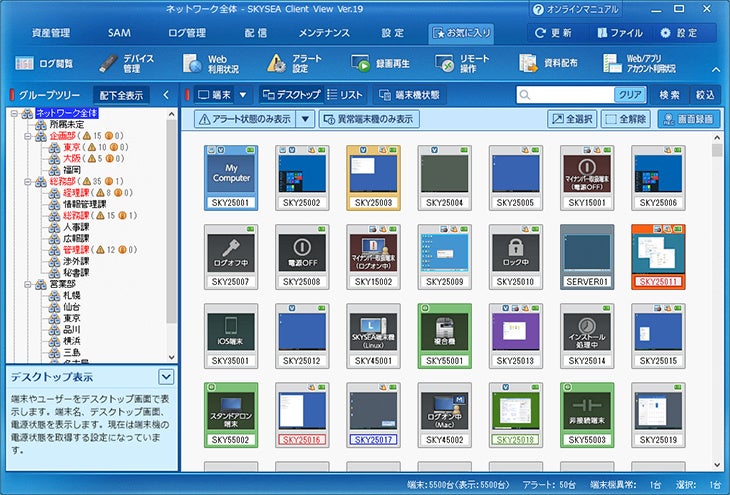The height and width of the screenshot is (495, 730).
Task: Collapse the デスクトップ表示 help panel
Action: coord(166,376)
